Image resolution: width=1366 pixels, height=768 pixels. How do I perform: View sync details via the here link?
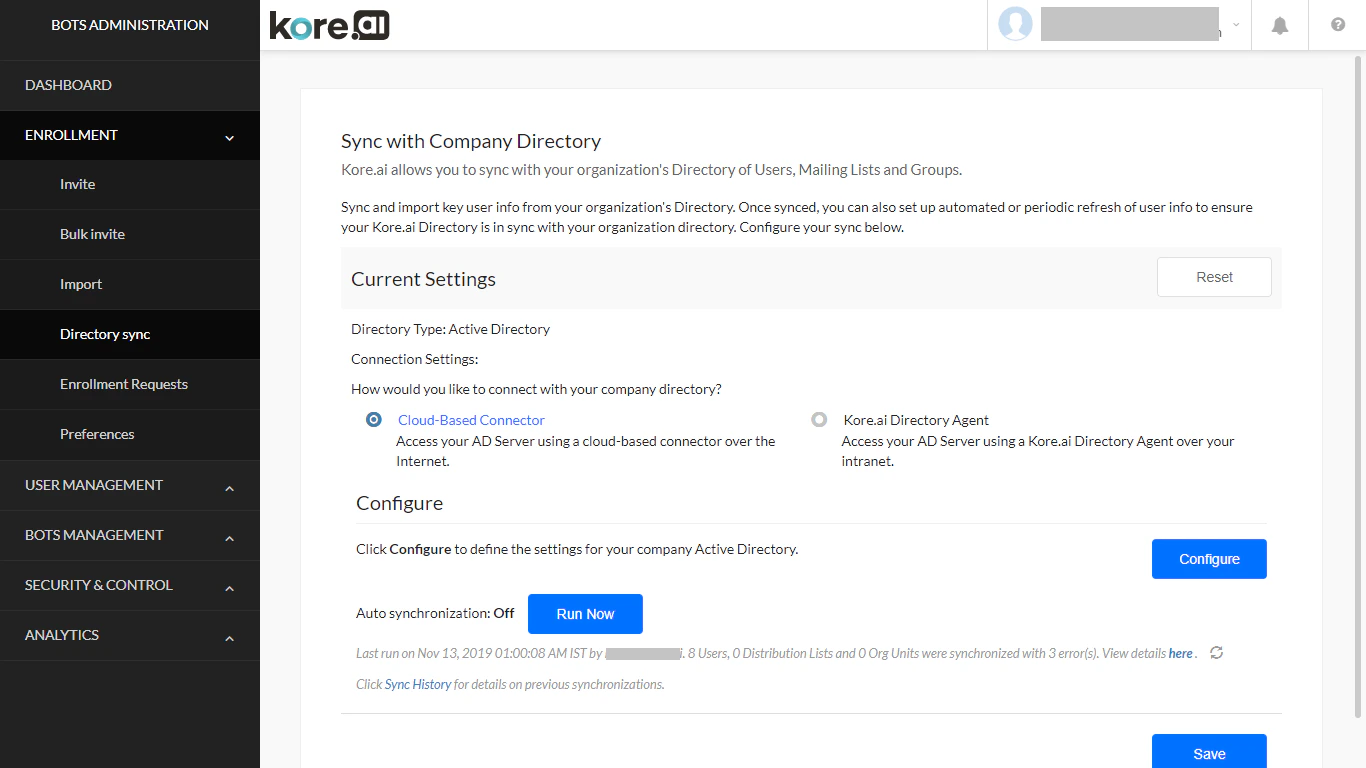1179,652
